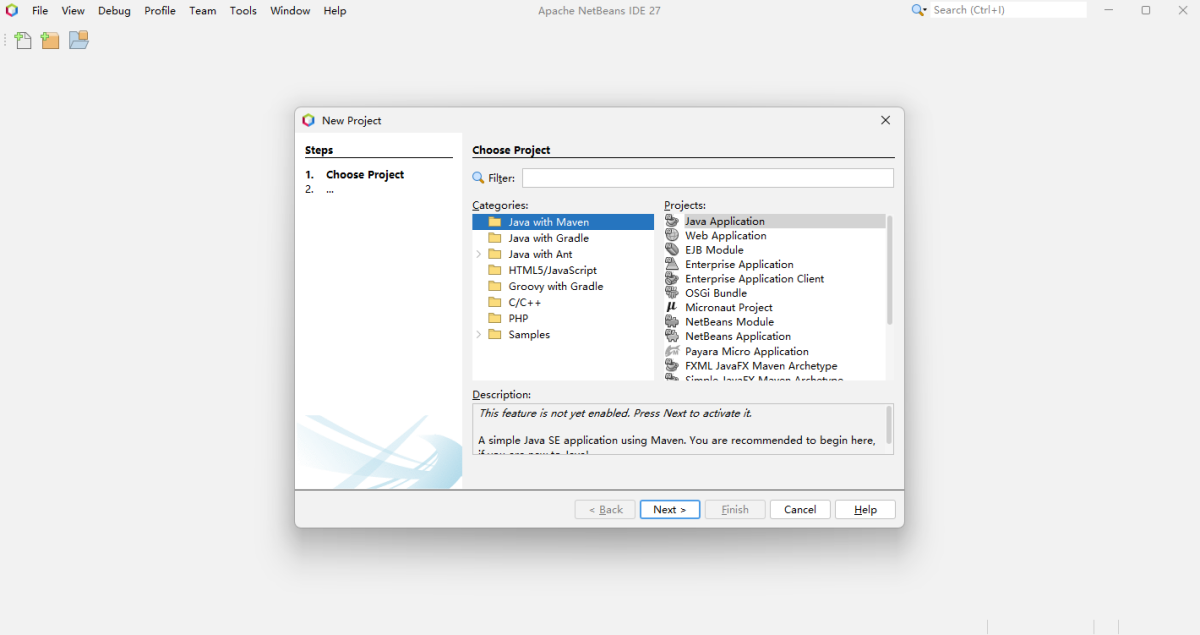The width and height of the screenshot is (1200, 635).
Task: Pick the OSGi Bundle project icon
Action: click(x=672, y=293)
